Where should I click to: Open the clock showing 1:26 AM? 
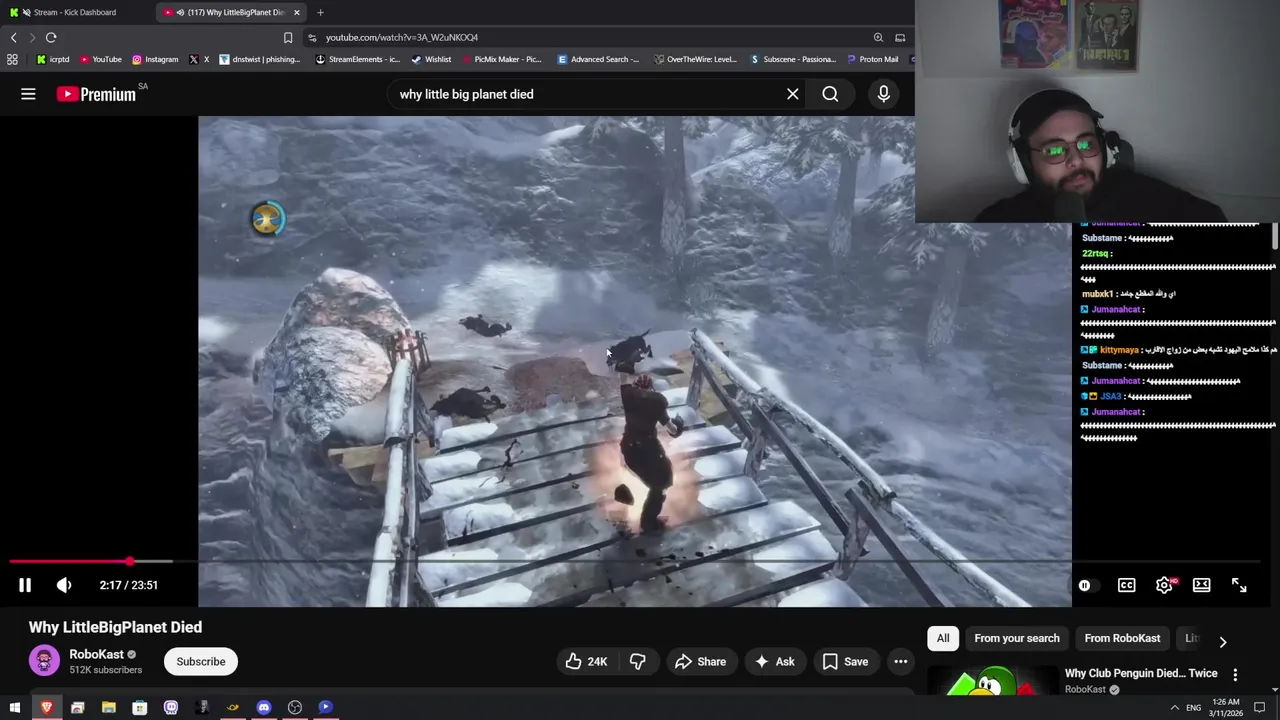[1226, 707]
